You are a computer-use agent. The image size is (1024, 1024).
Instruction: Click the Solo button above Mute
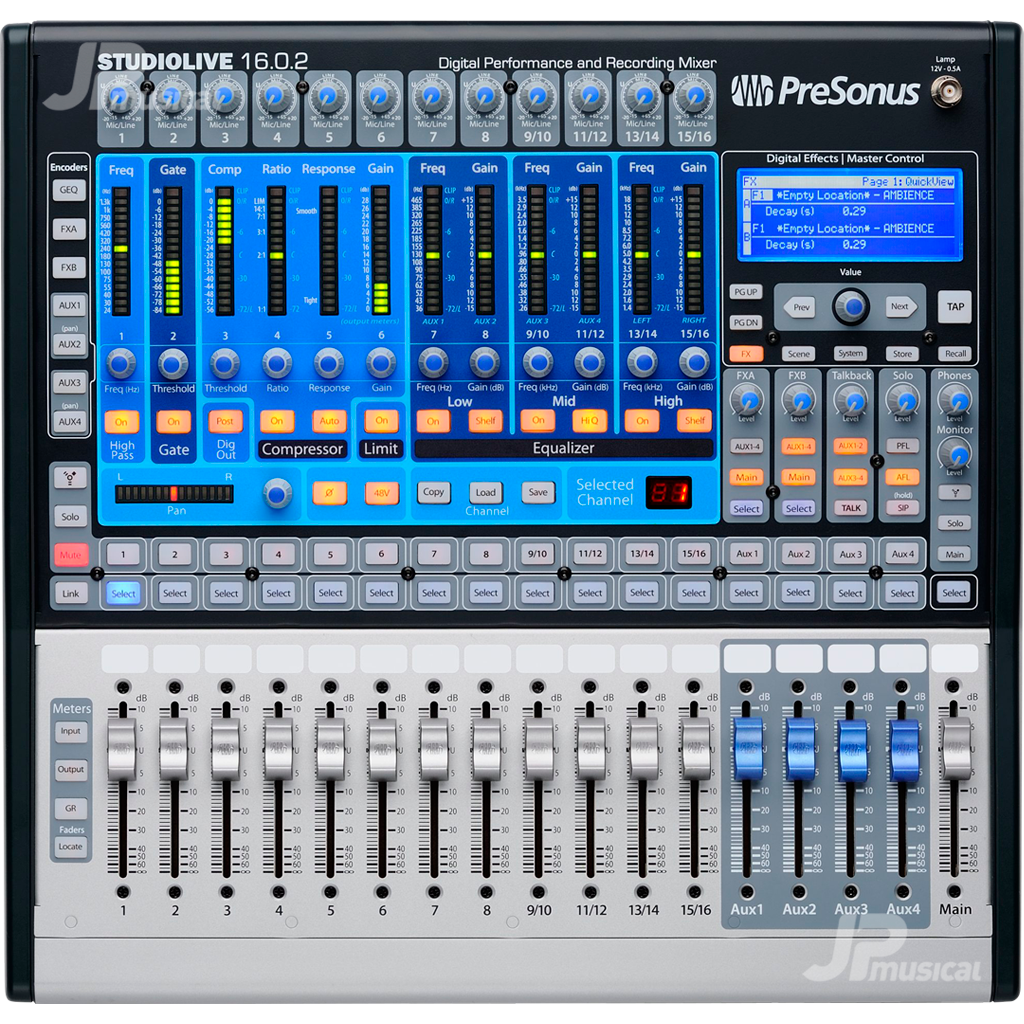click(70, 517)
